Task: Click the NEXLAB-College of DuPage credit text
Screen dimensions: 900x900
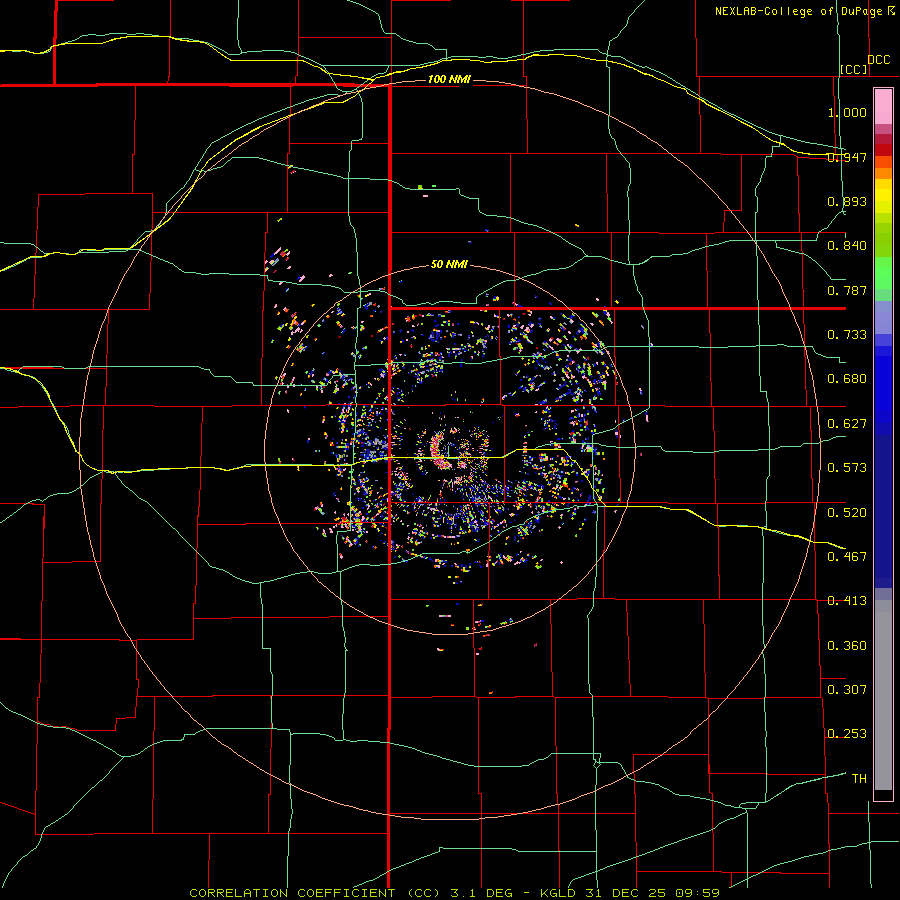Action: click(798, 11)
